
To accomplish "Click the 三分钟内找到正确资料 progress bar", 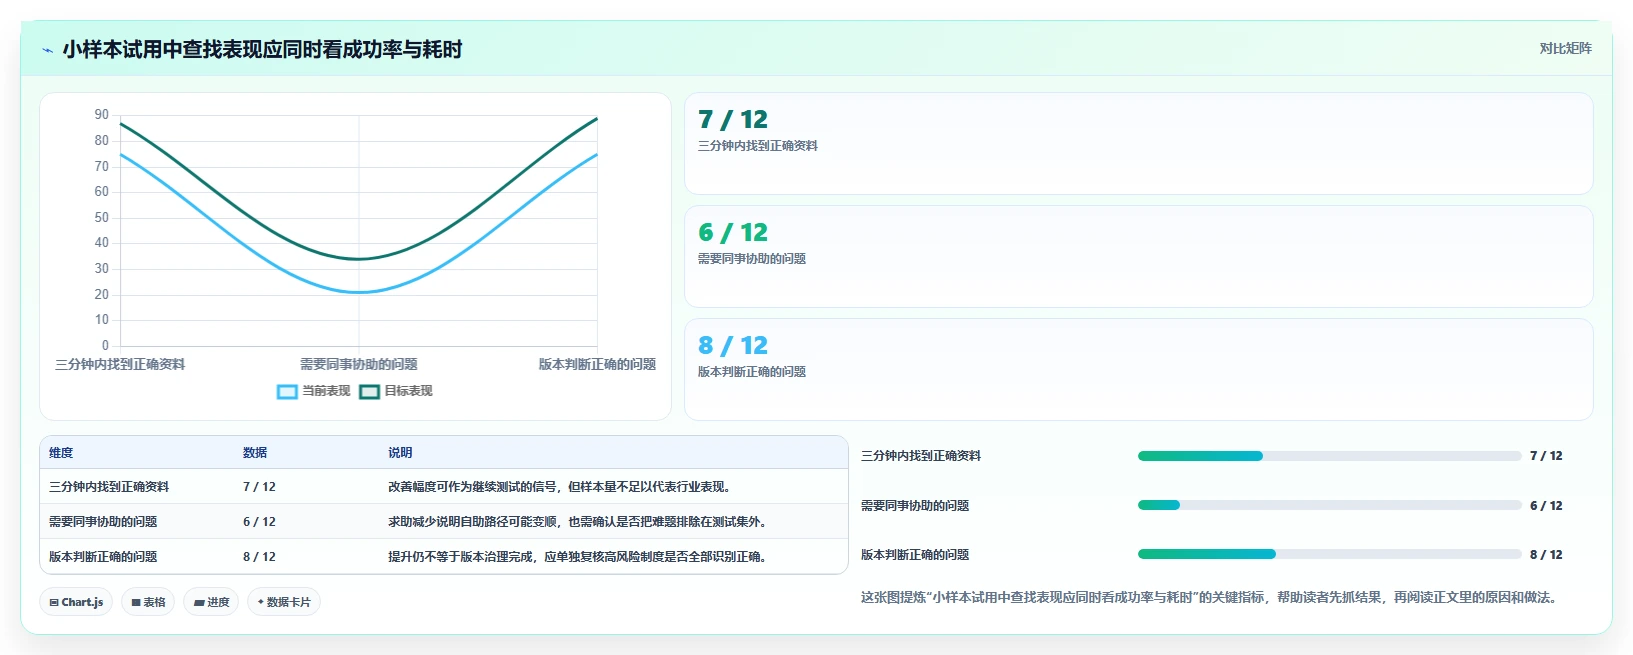I will tap(1329, 456).
